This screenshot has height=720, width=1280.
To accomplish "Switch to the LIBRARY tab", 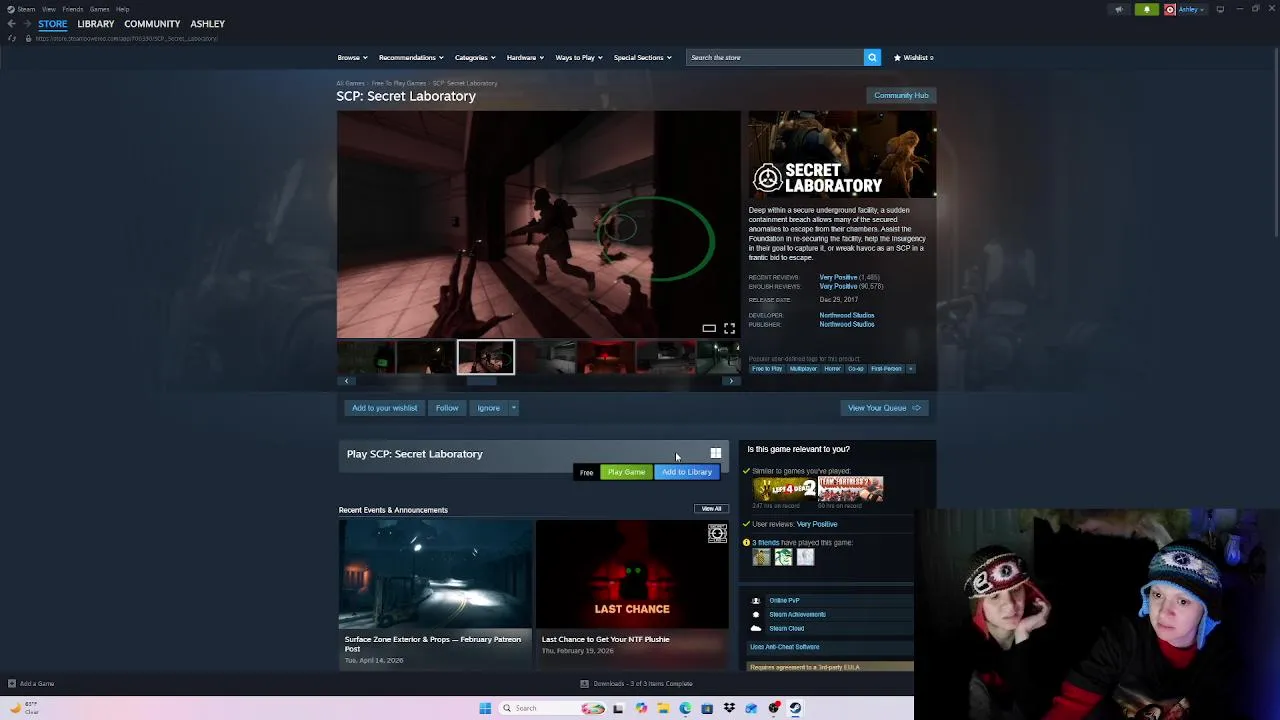I will click(96, 24).
